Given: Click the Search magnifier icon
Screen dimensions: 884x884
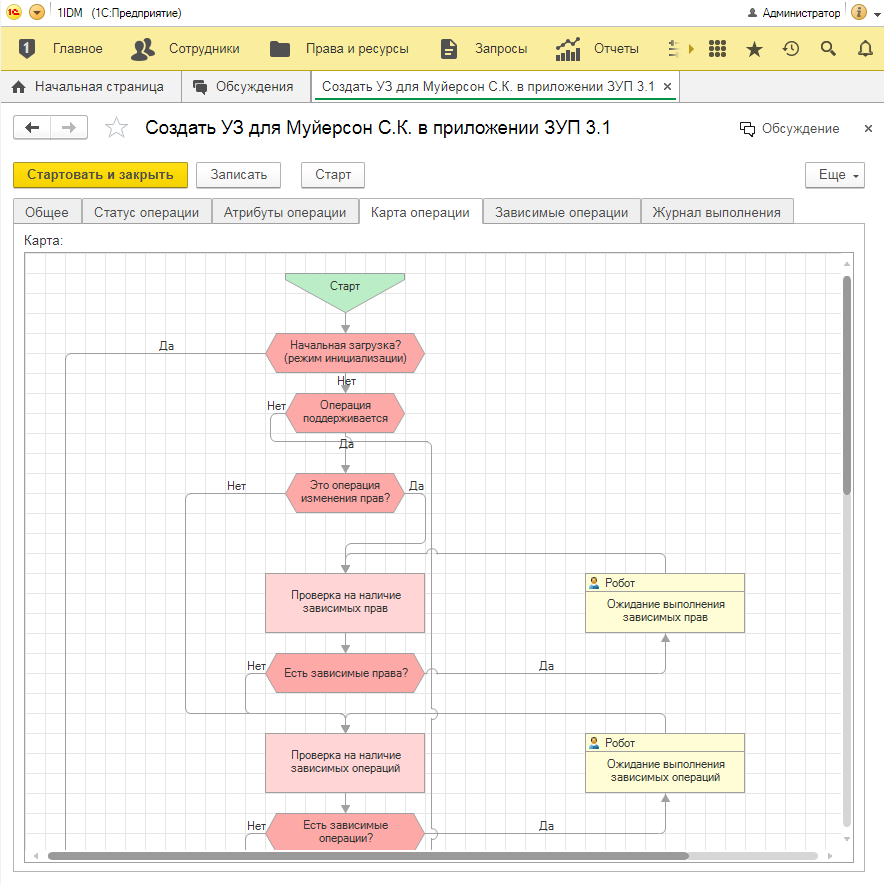Looking at the screenshot, I should (x=828, y=48).
